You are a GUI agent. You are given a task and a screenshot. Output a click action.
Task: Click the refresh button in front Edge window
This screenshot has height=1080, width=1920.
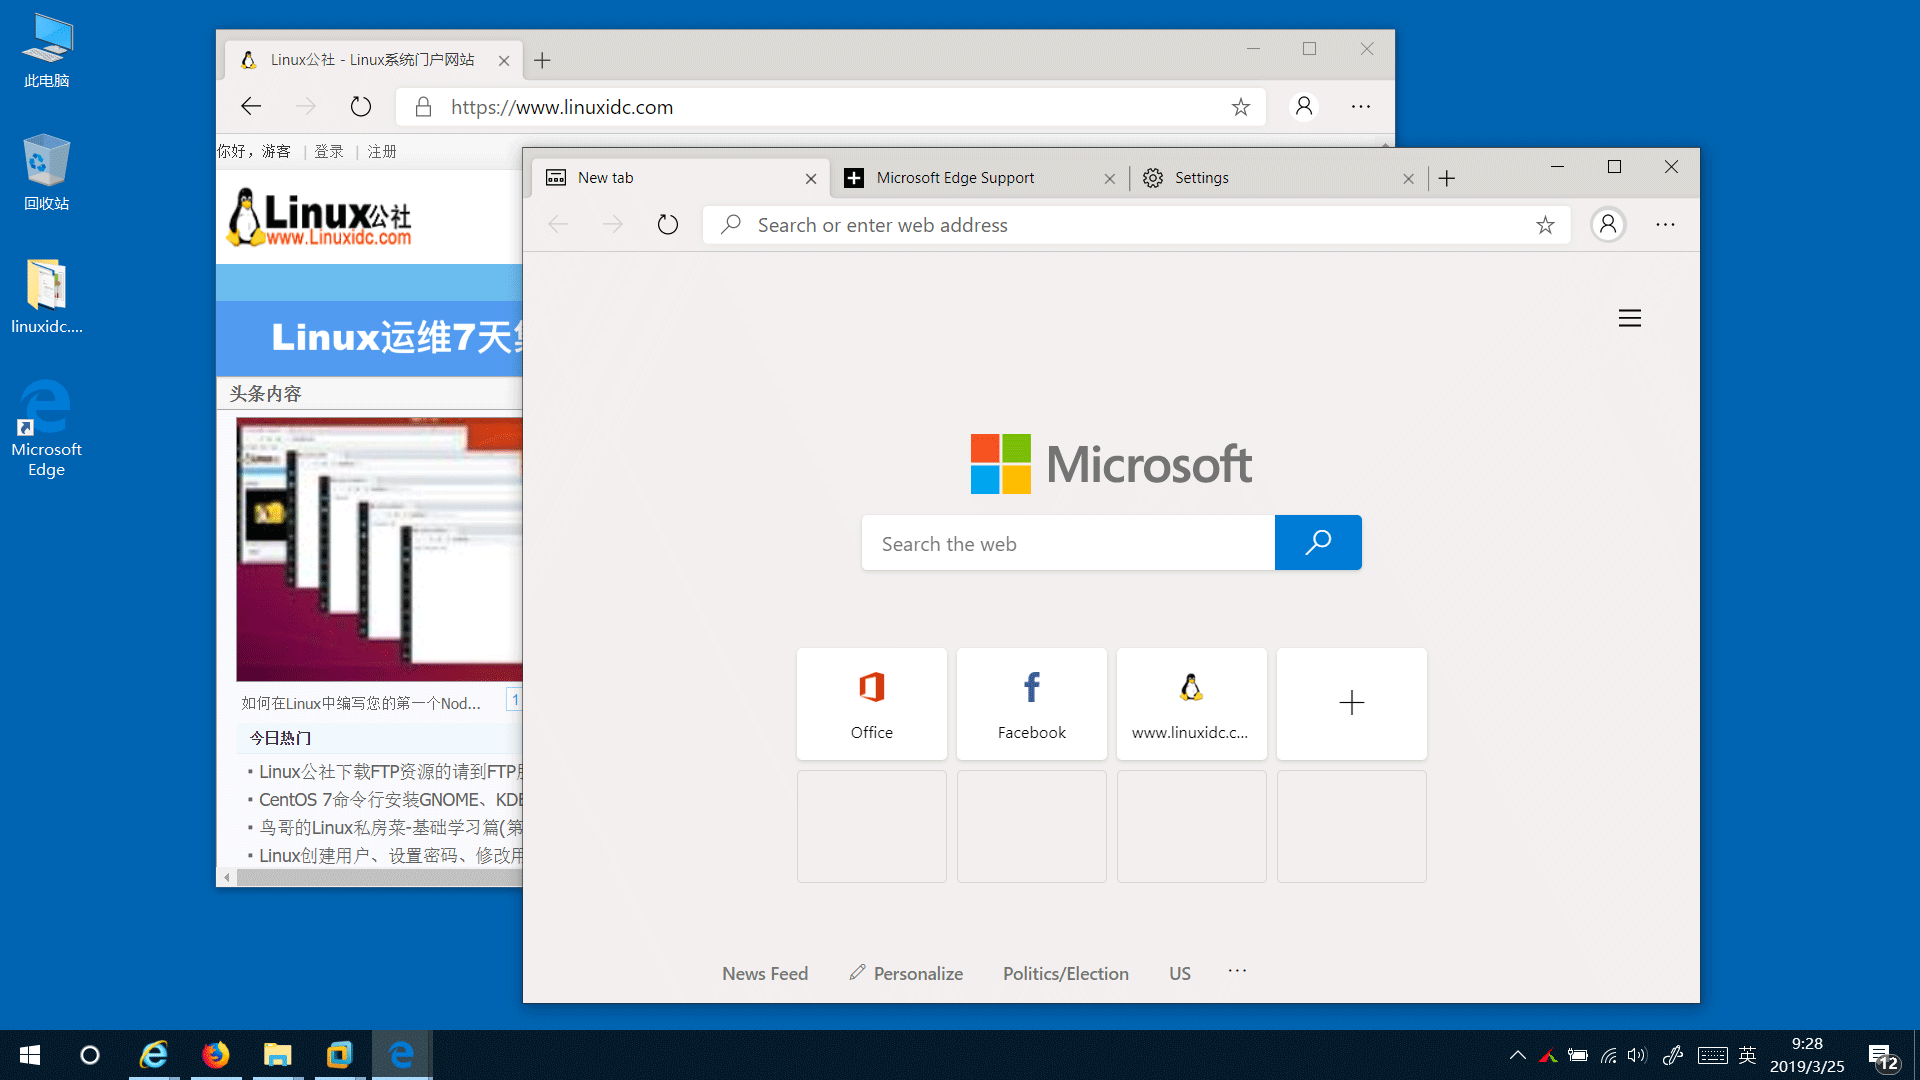click(667, 225)
